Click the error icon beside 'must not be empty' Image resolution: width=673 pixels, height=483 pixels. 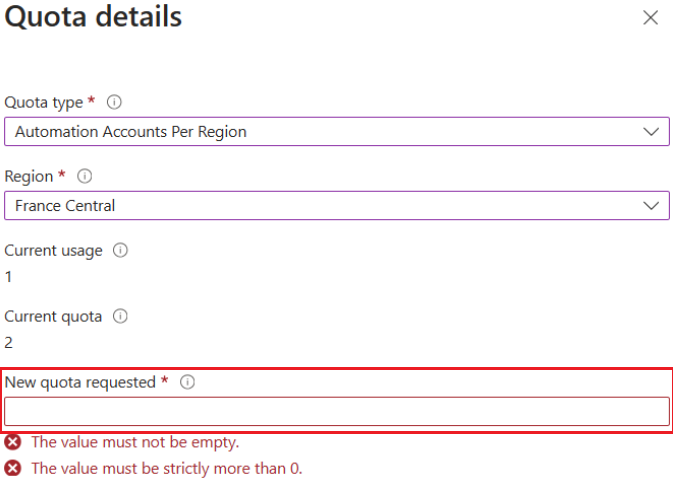(13, 442)
